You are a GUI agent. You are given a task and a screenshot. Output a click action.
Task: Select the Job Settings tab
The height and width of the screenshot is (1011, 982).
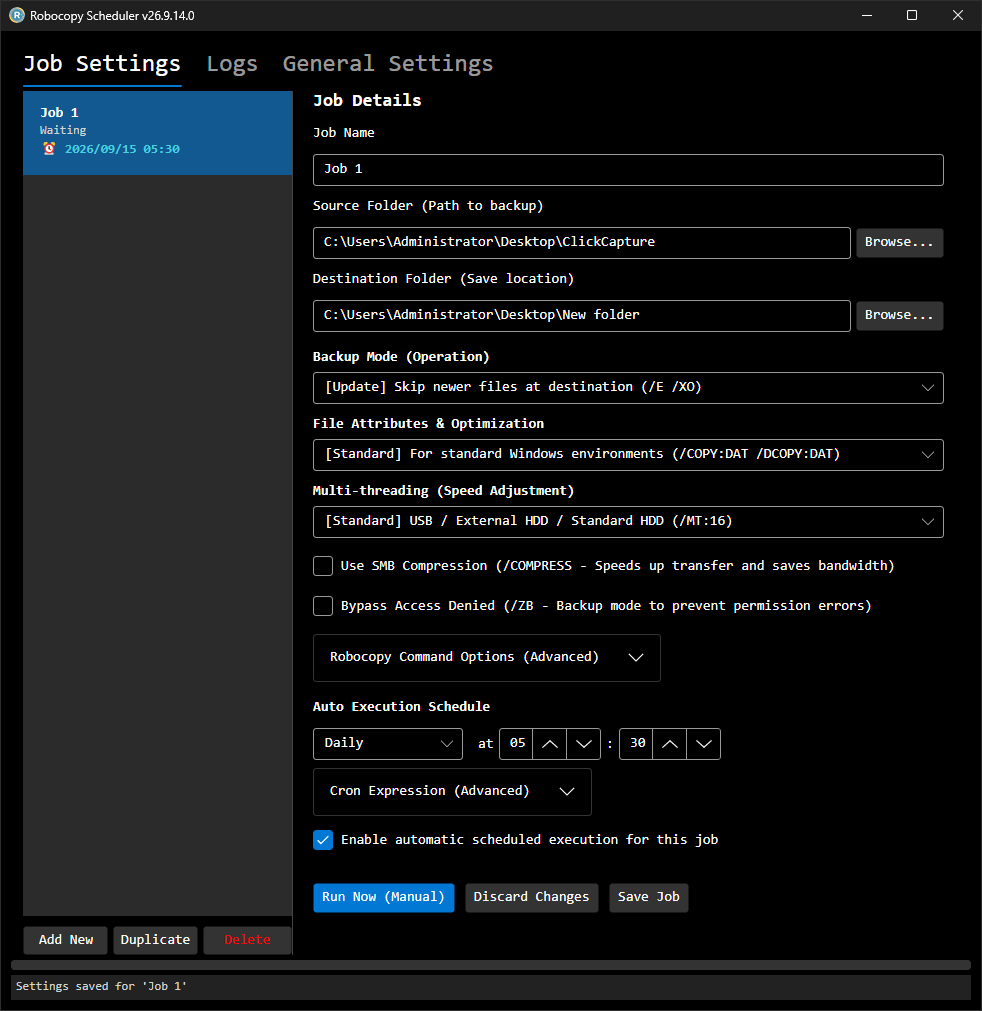(x=102, y=64)
